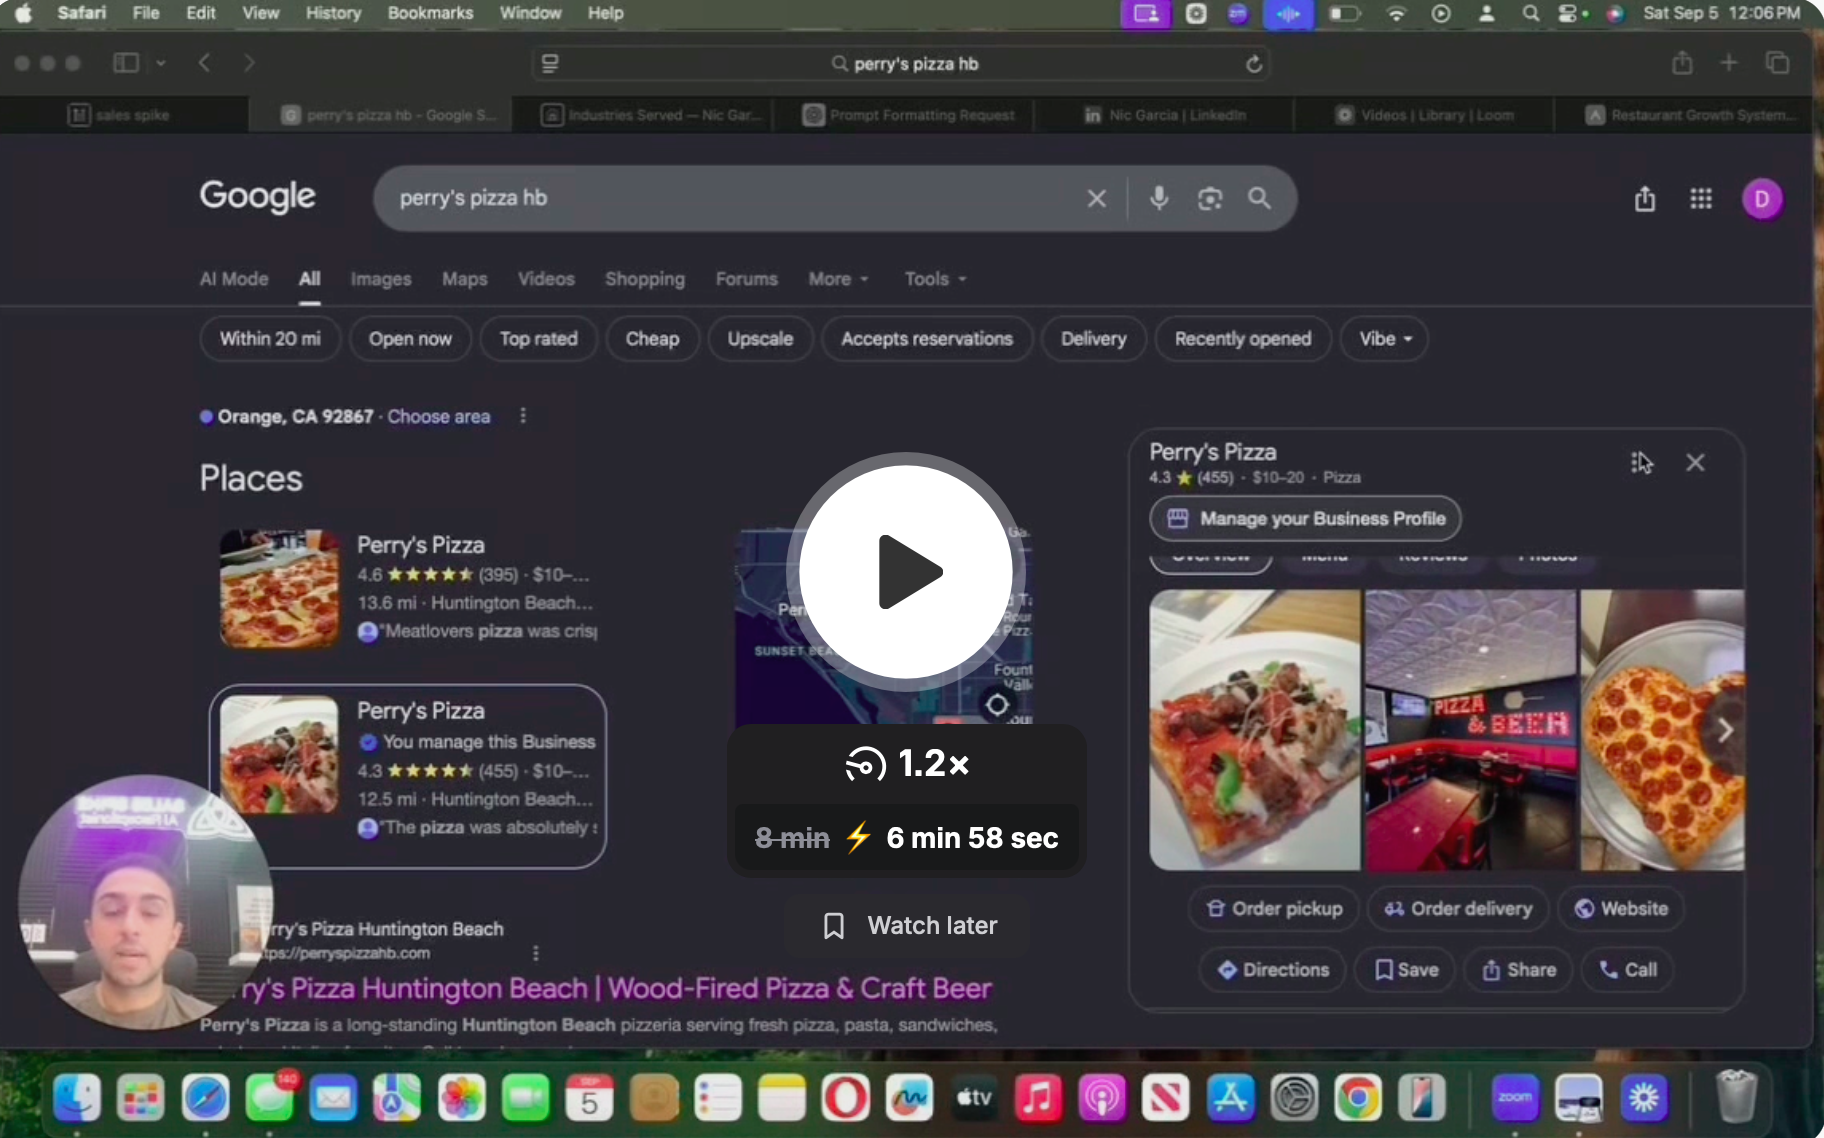Screen dimensions: 1824x1138
Task: Open the thumbnail of Perry's Pizza you manage
Action: [x=279, y=754]
